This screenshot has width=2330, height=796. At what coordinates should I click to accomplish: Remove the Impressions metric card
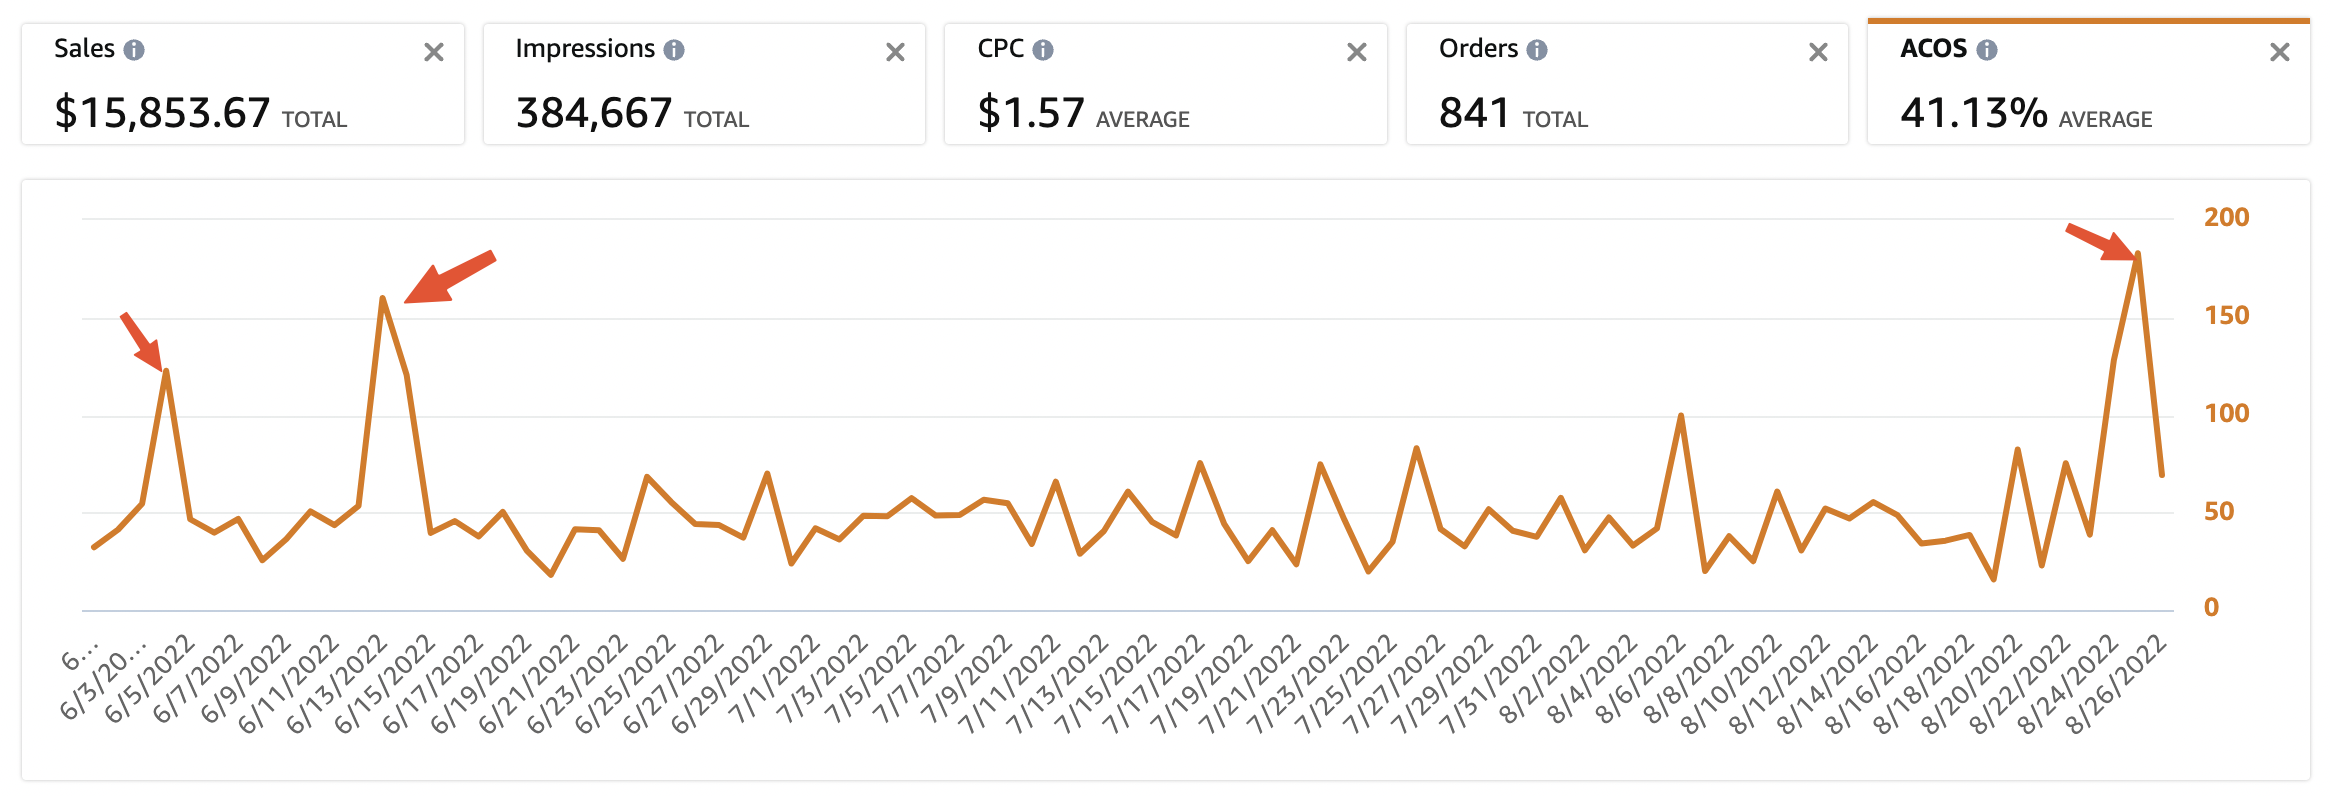[x=895, y=51]
